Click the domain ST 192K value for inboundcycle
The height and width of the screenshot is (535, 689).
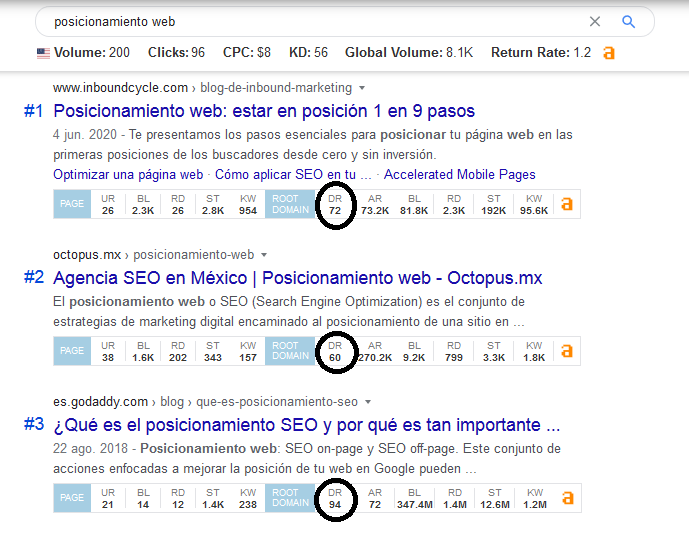[x=493, y=210]
